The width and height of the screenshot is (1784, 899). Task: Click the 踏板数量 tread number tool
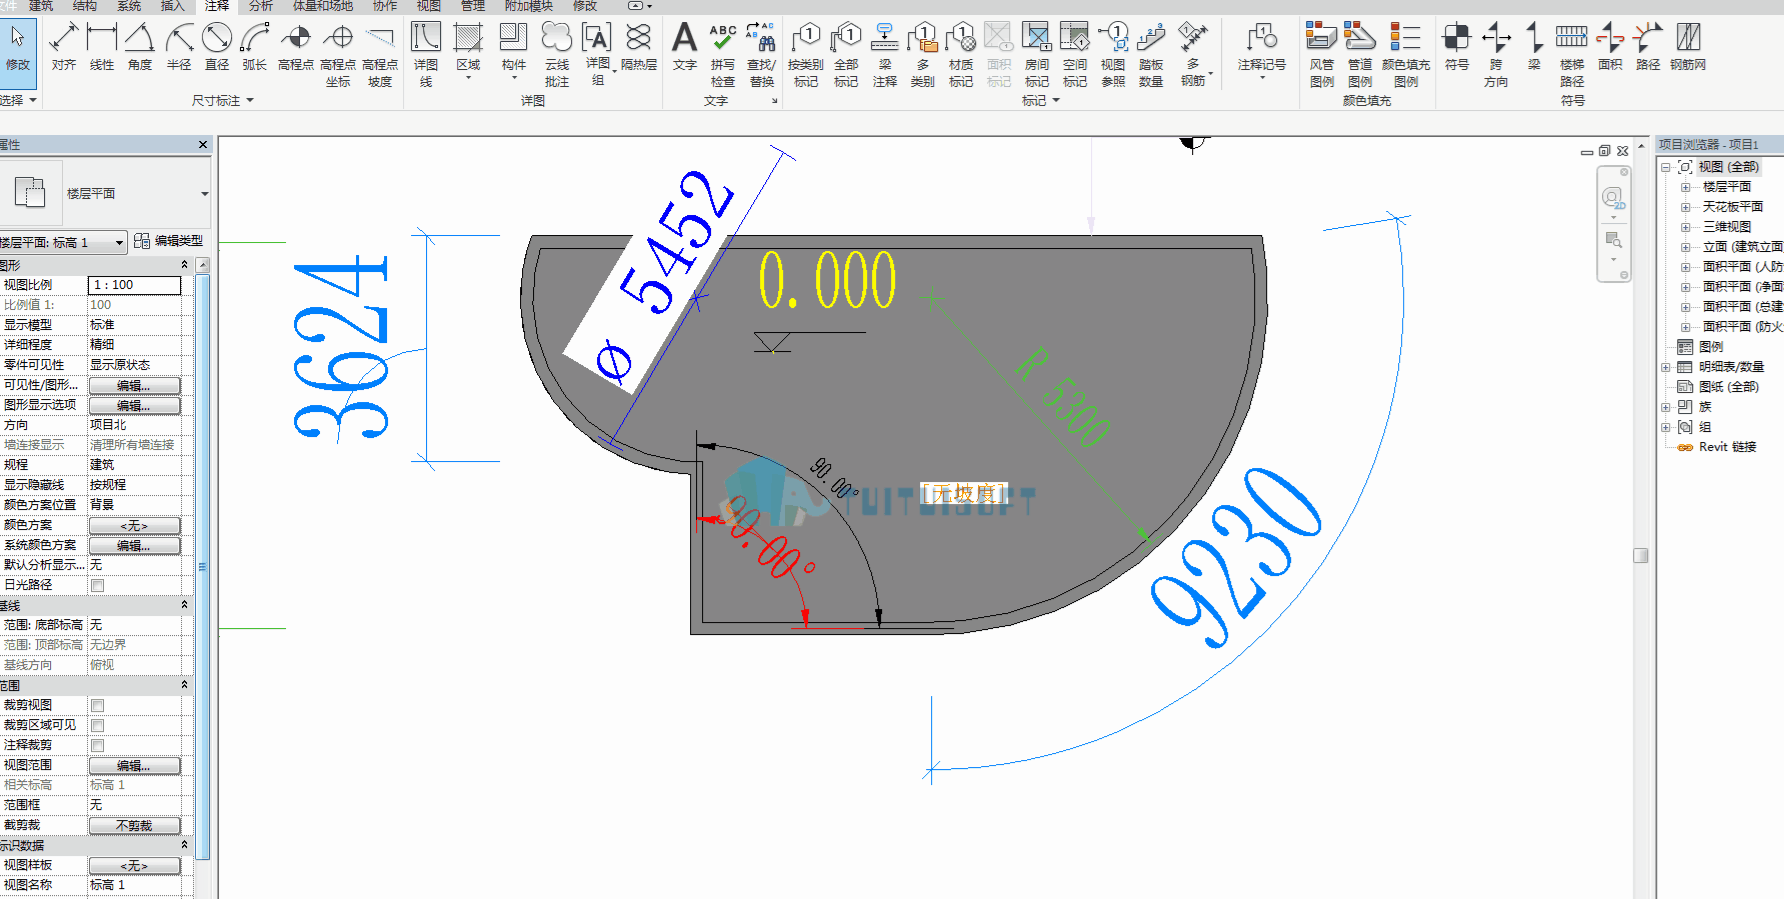1151,55
